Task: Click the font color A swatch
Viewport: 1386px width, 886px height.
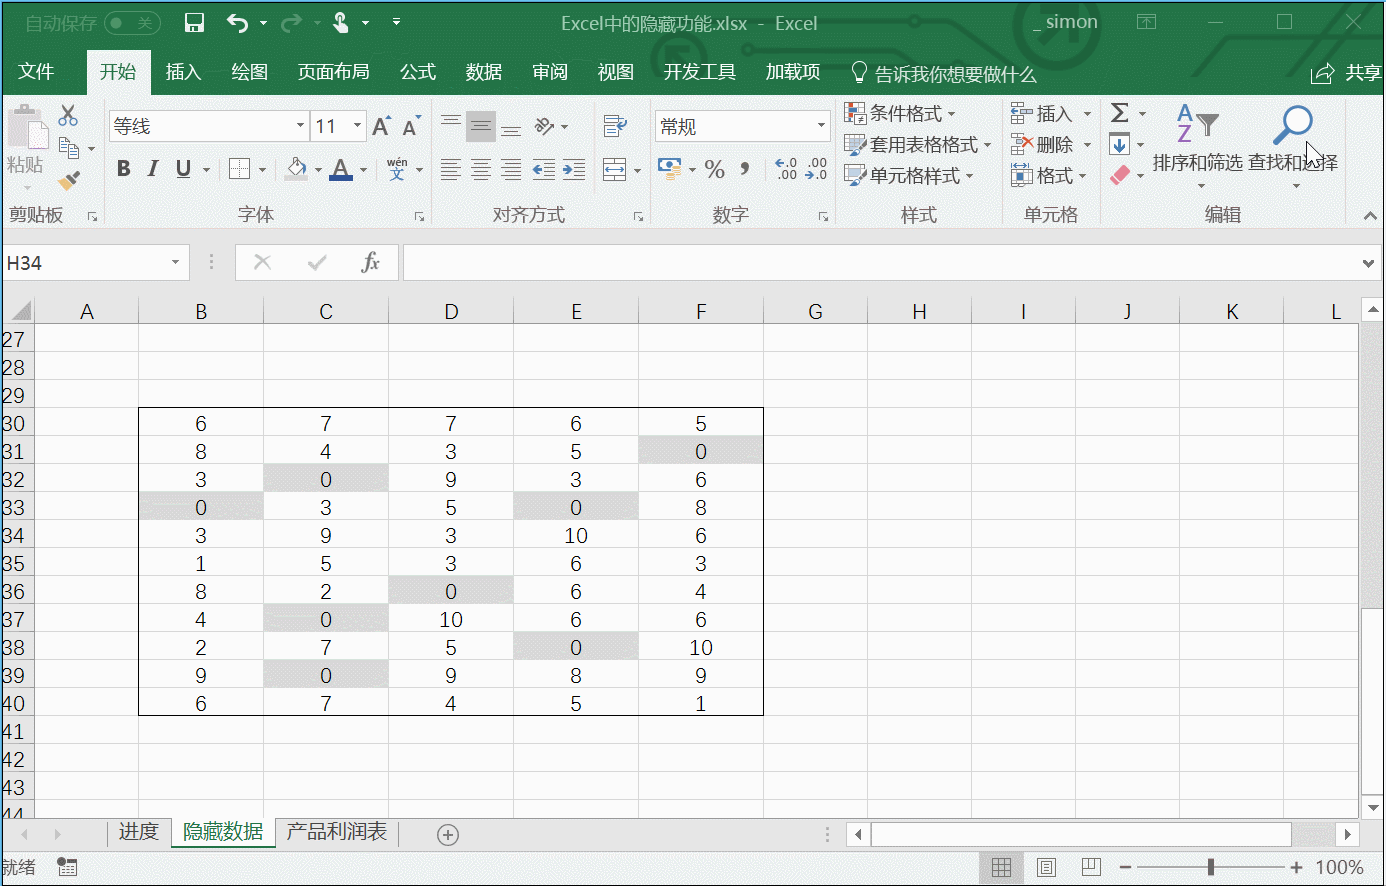Action: coord(341,169)
